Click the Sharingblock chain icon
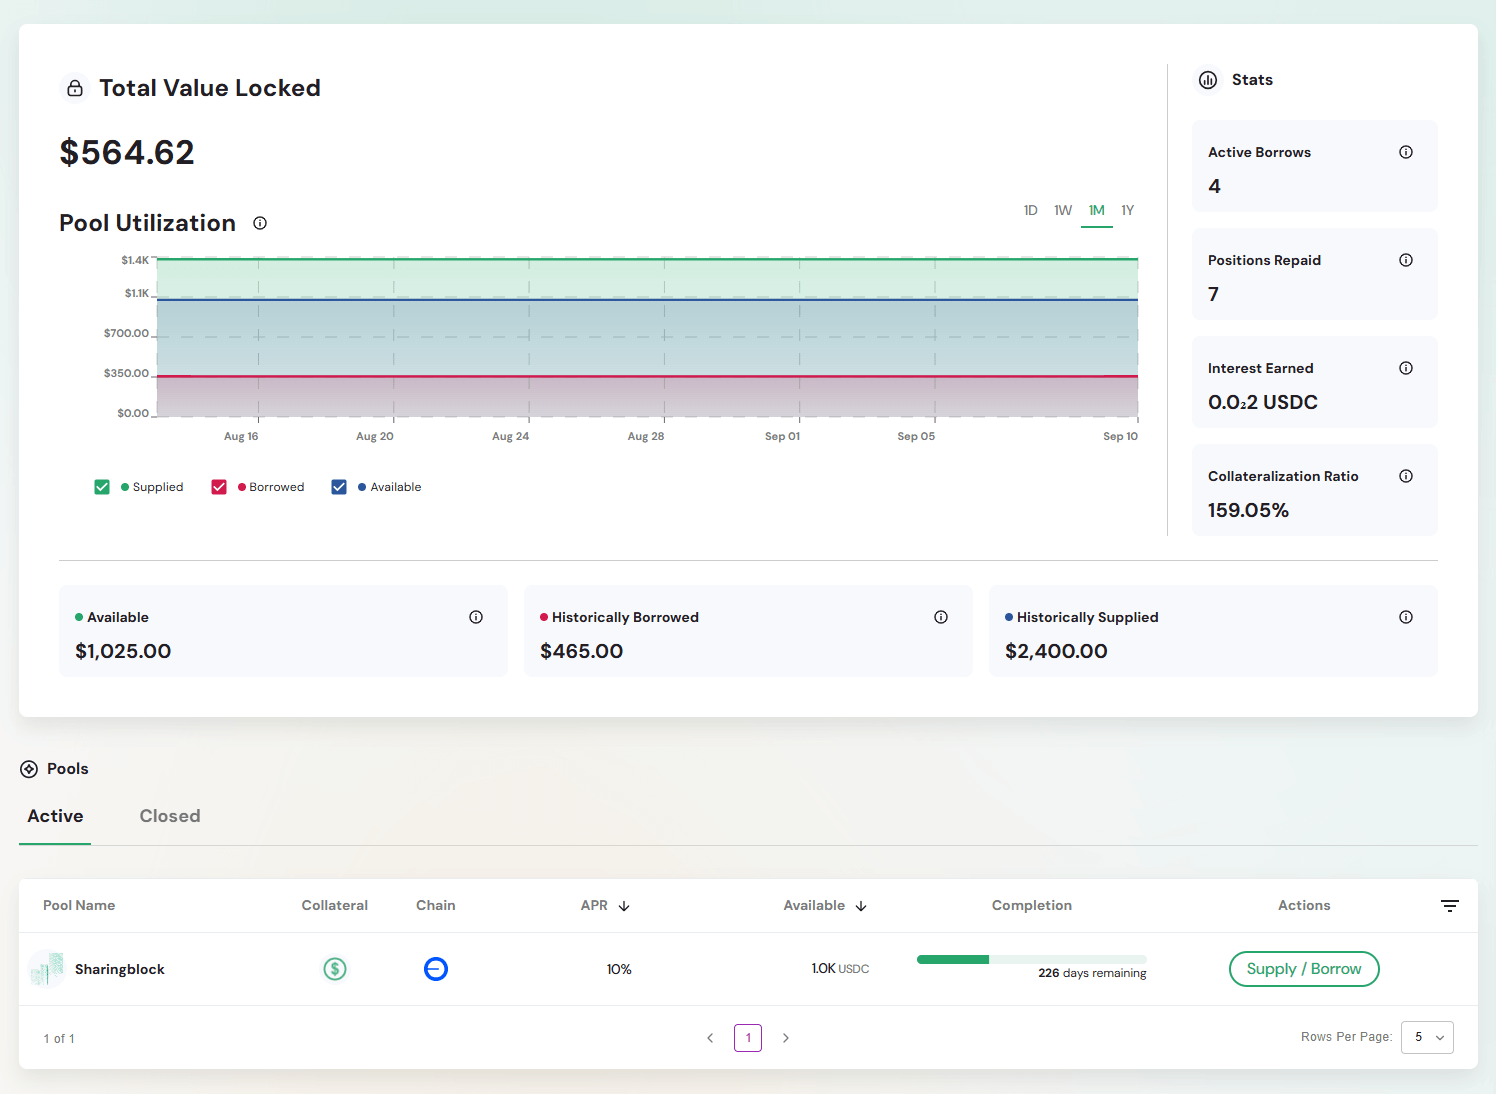The height and width of the screenshot is (1094, 1496). 436,969
